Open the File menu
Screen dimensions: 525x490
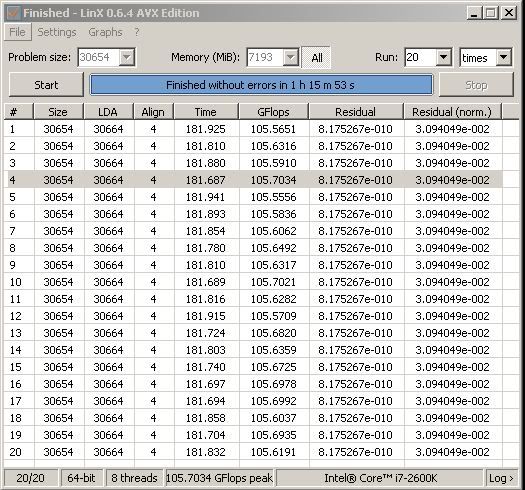pyautogui.click(x=17, y=32)
